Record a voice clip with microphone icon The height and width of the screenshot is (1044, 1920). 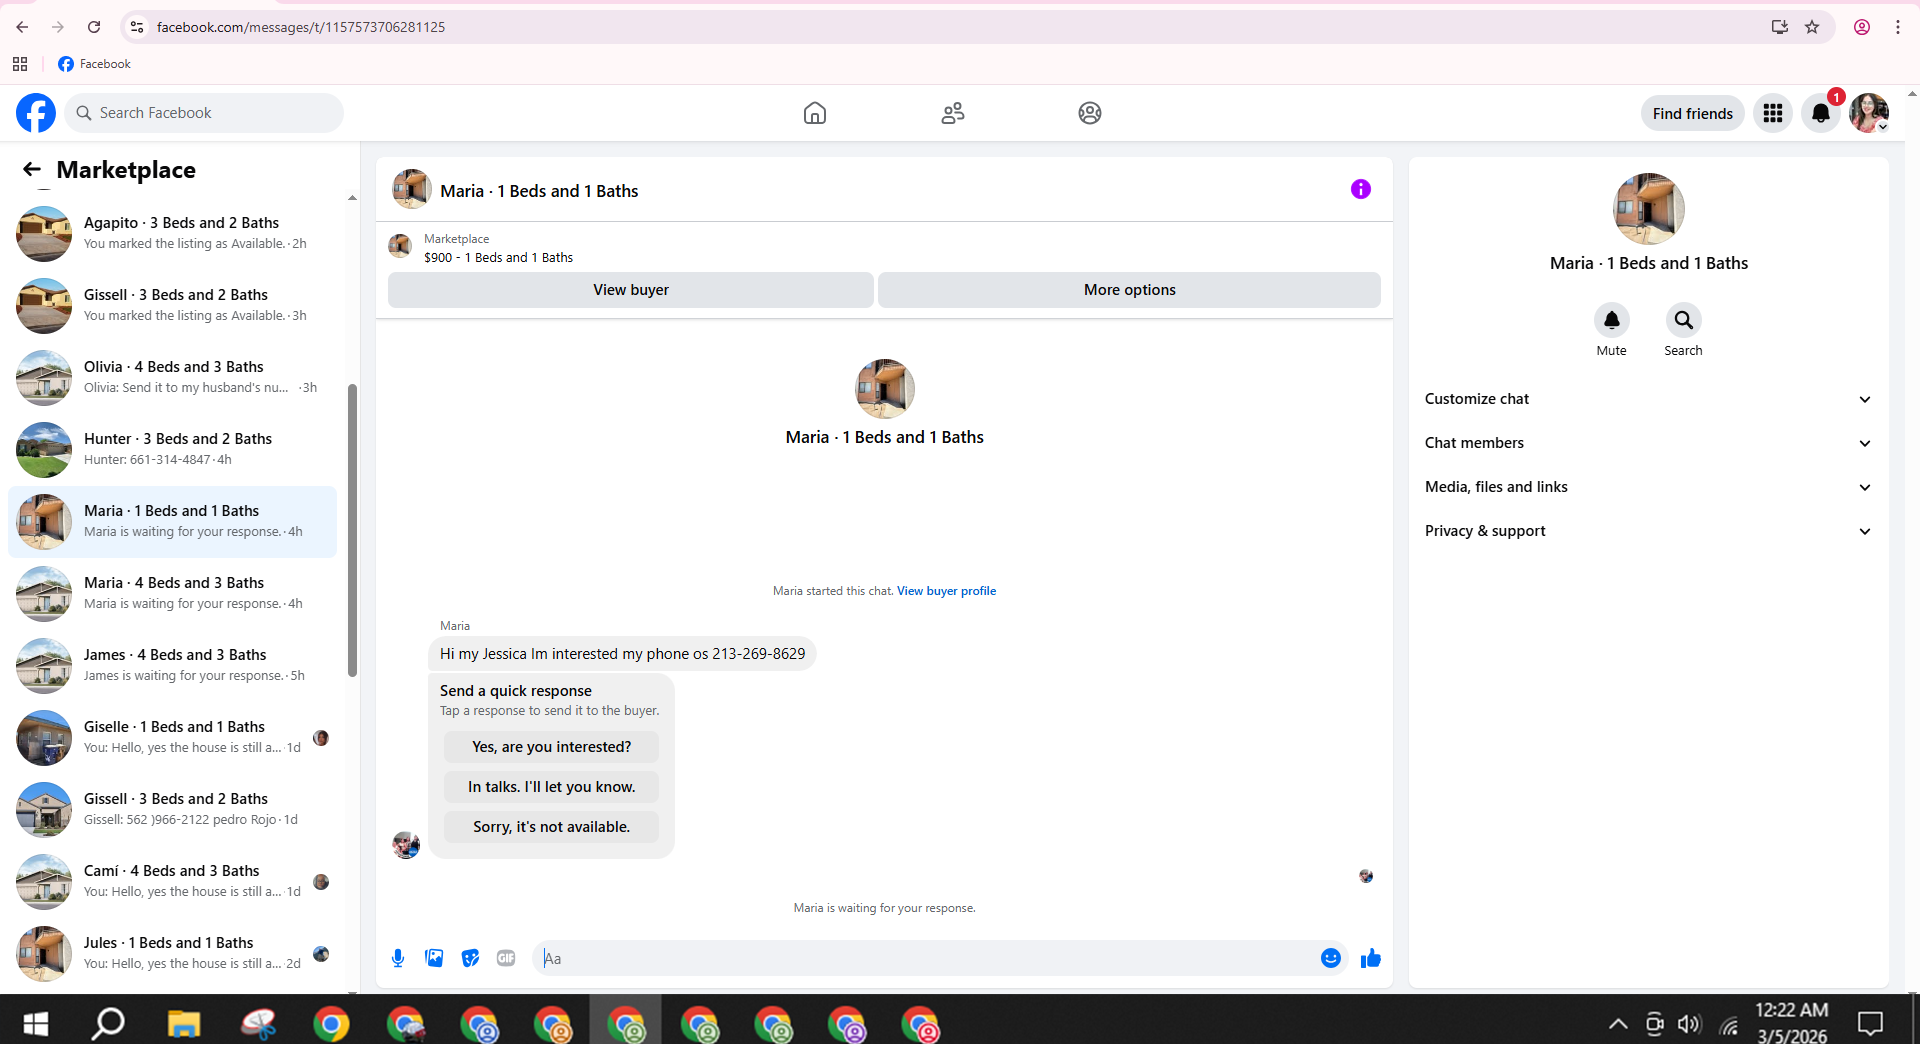tap(398, 958)
